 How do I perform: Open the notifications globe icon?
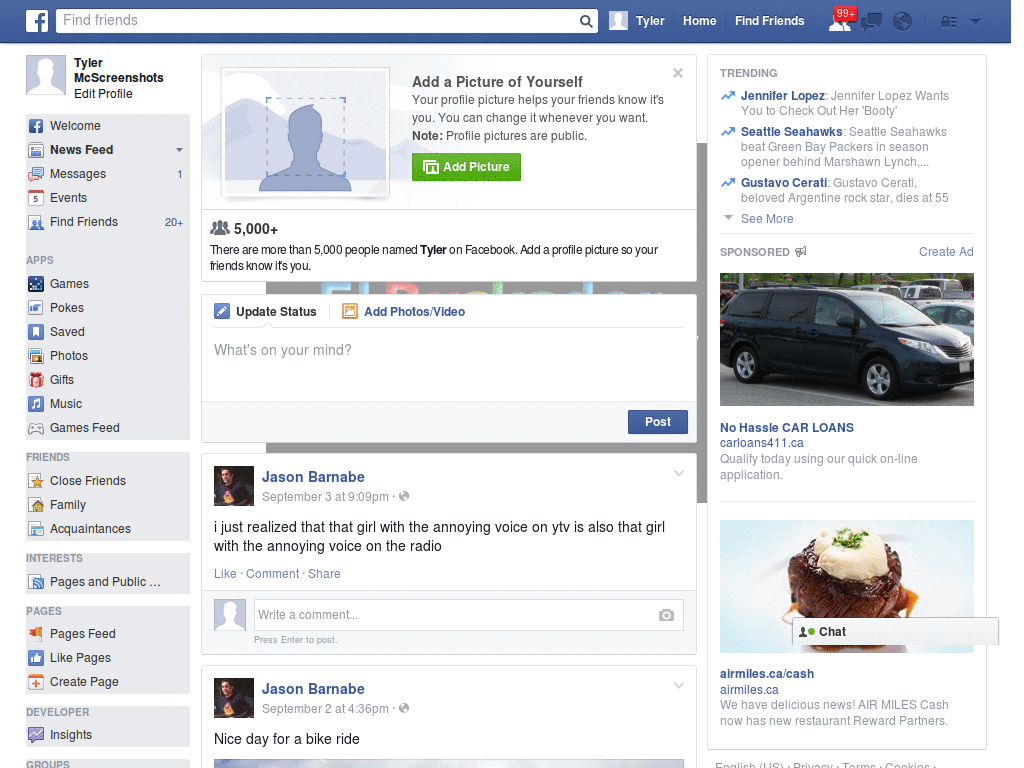[903, 22]
